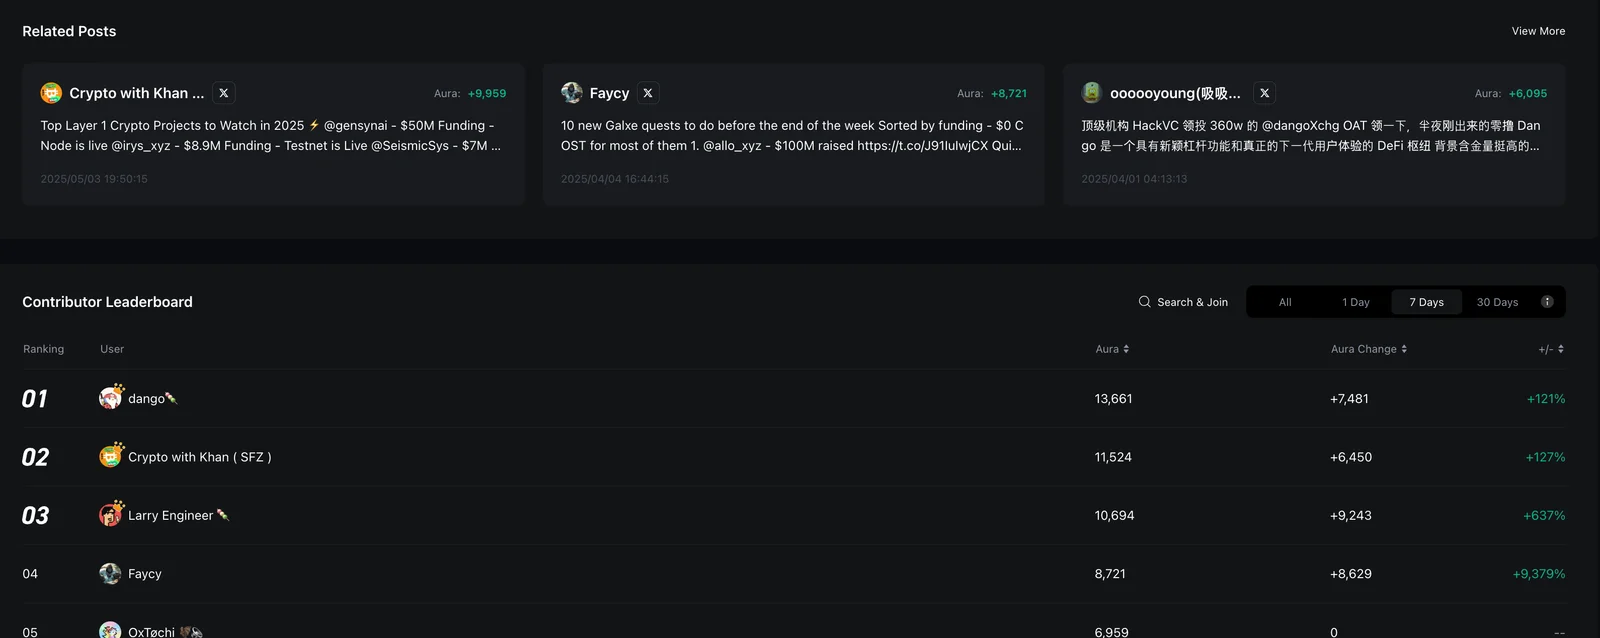Image resolution: width=1600 pixels, height=638 pixels.
Task: Open the oooooyoung related post card
Action: pyautogui.click(x=1314, y=135)
